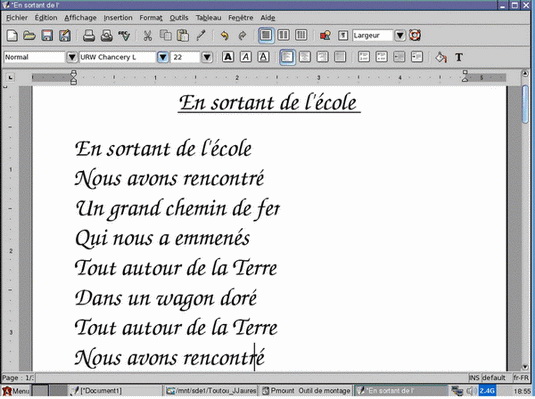This screenshot has width=535, height=399.
Task: Run the spell check tool
Action: (124, 35)
